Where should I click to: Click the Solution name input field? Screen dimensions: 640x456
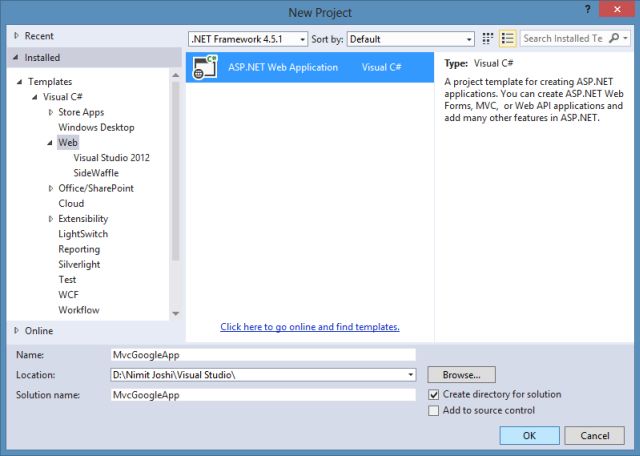pyautogui.click(x=263, y=395)
